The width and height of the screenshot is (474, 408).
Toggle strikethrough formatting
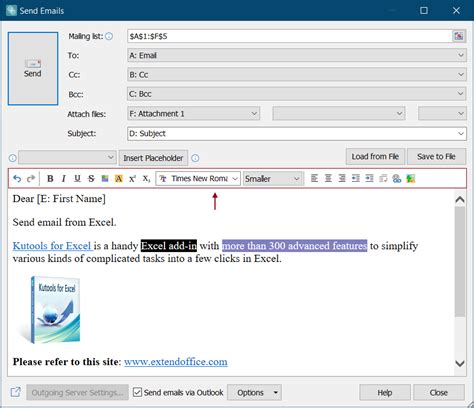91,179
